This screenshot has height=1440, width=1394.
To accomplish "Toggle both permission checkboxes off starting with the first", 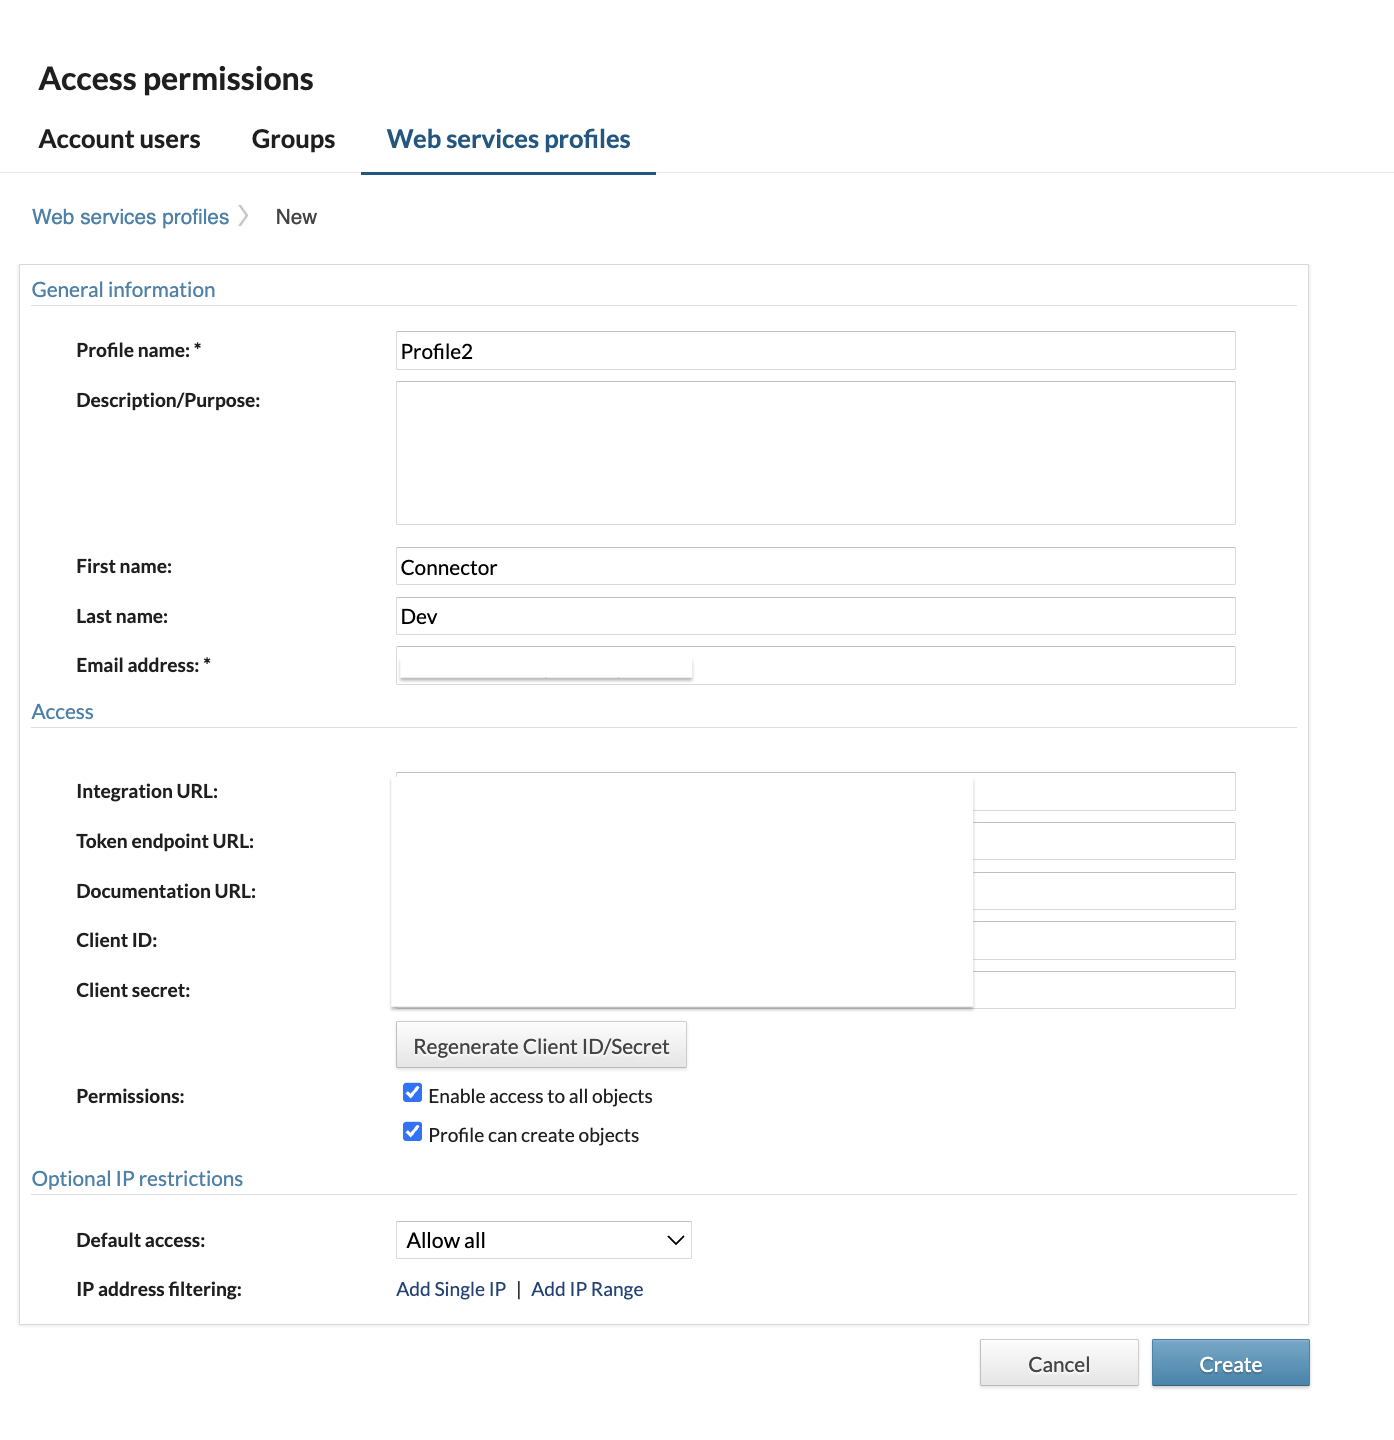I will click(x=412, y=1092).
